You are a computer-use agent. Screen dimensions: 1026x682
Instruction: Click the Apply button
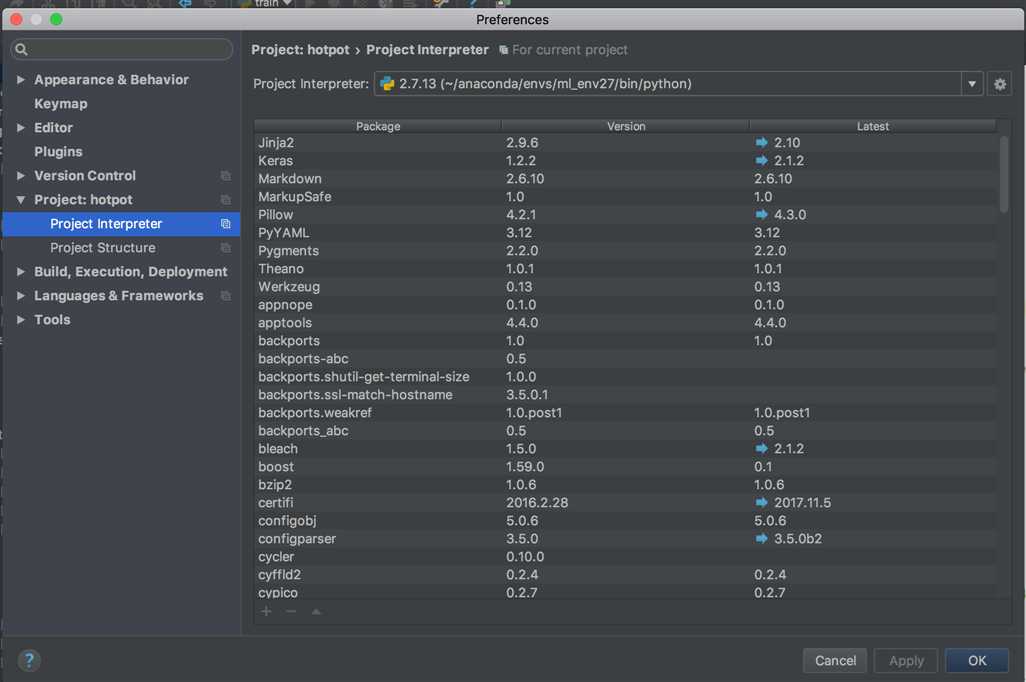coord(906,660)
